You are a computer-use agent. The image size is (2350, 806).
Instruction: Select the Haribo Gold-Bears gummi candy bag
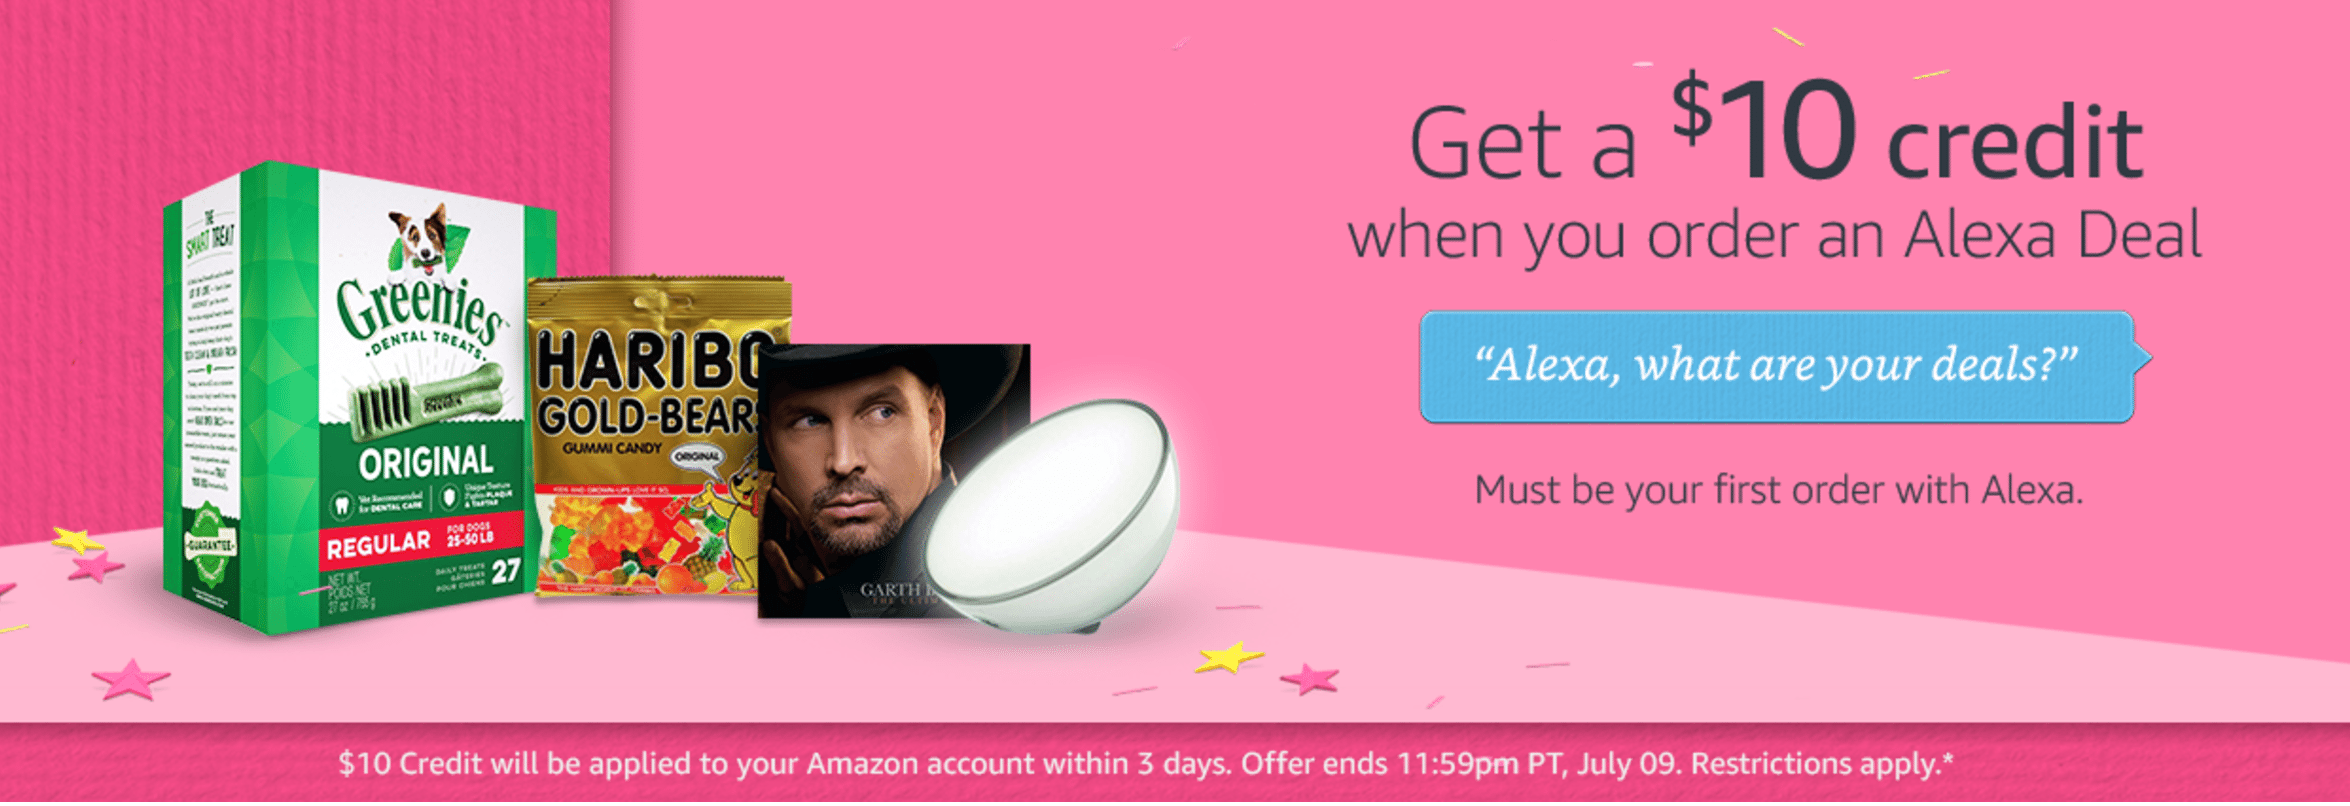tap(650, 438)
